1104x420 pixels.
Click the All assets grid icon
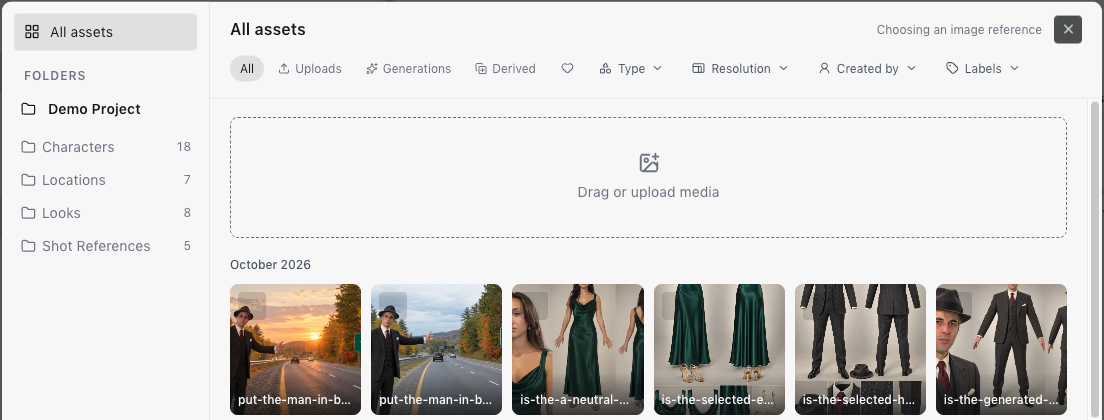32,32
